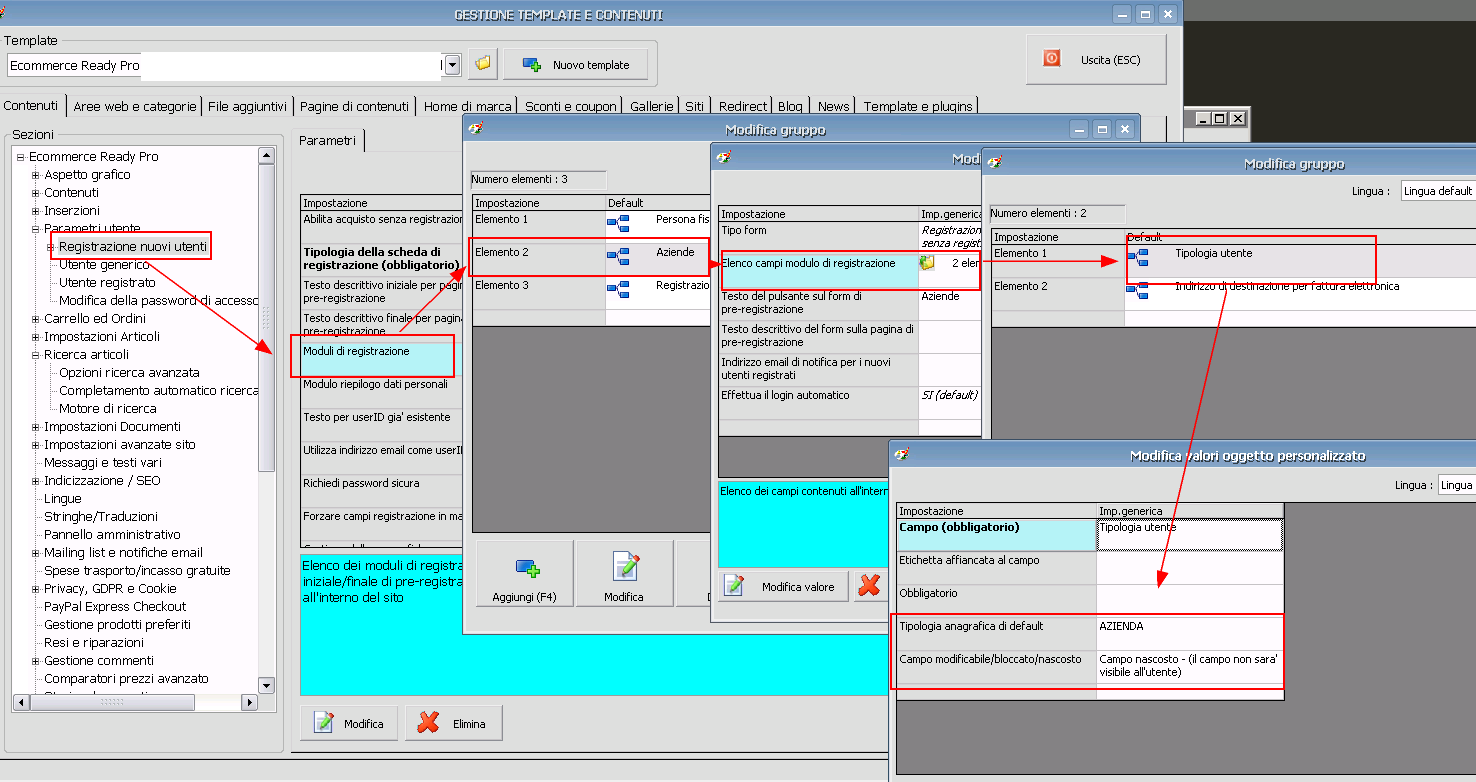Select Opzioni ricerca avanzata tree item

[129, 373]
